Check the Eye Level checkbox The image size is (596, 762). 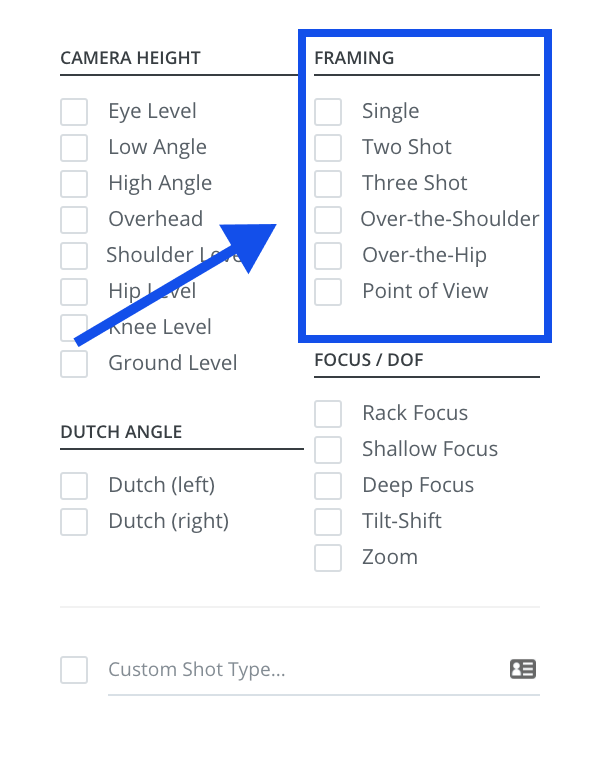[x=74, y=112]
